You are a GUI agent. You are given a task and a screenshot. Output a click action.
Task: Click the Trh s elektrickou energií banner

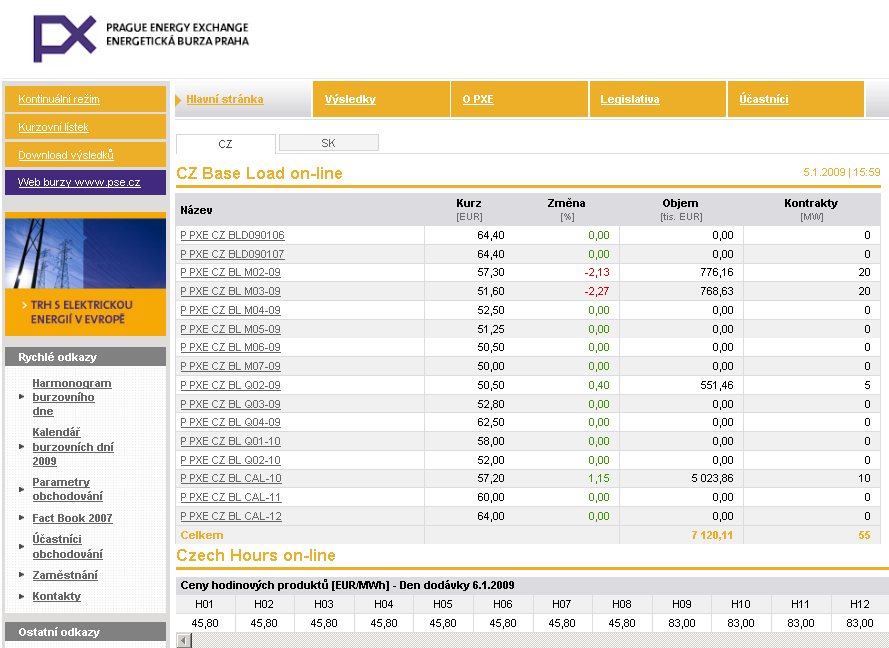point(86,274)
